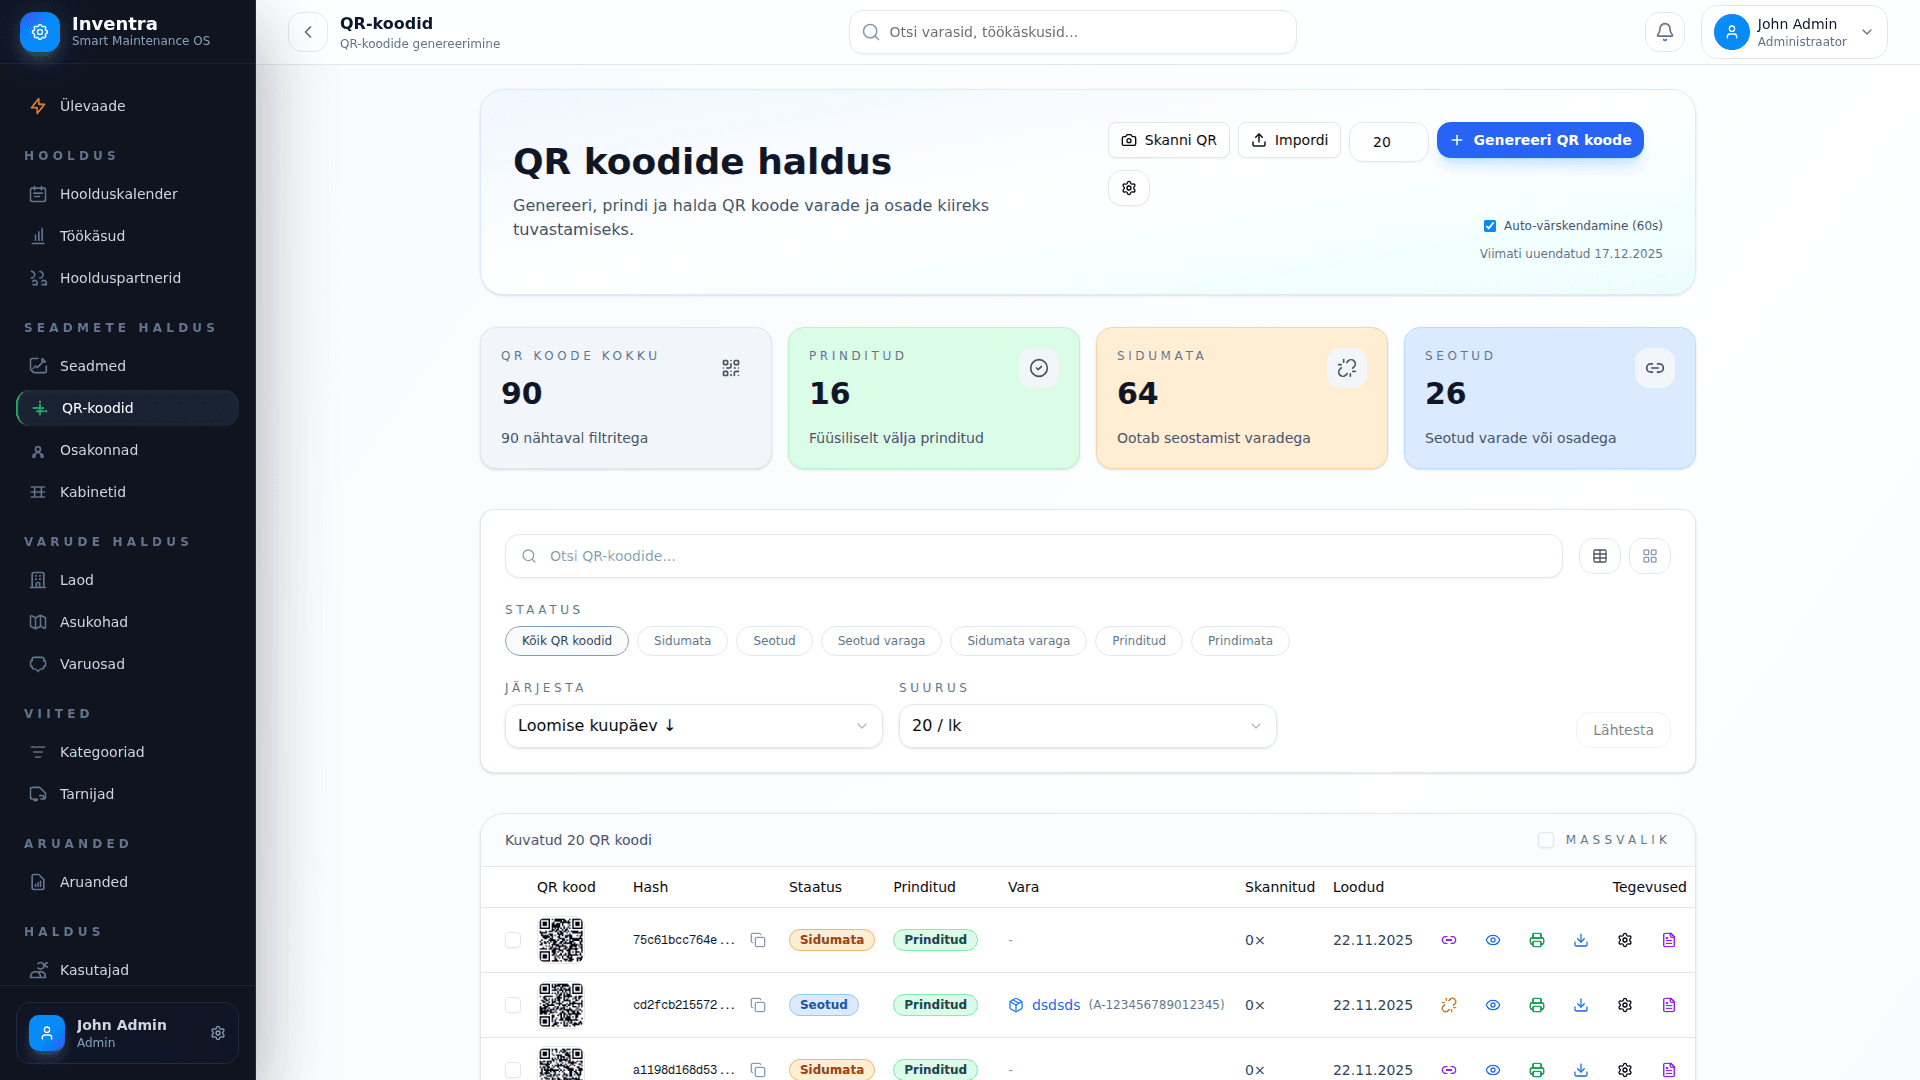Open the settings gear below Skanni QR

pyautogui.click(x=1128, y=188)
